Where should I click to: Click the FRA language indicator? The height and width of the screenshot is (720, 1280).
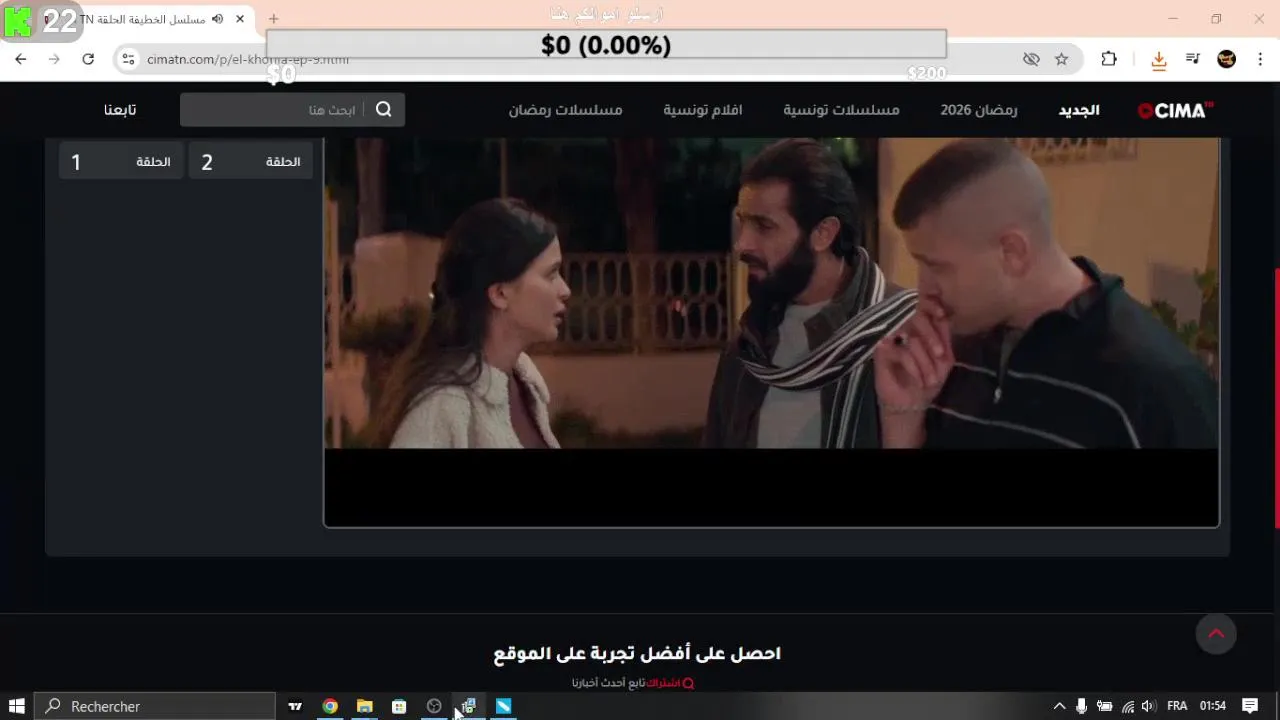tap(1177, 706)
